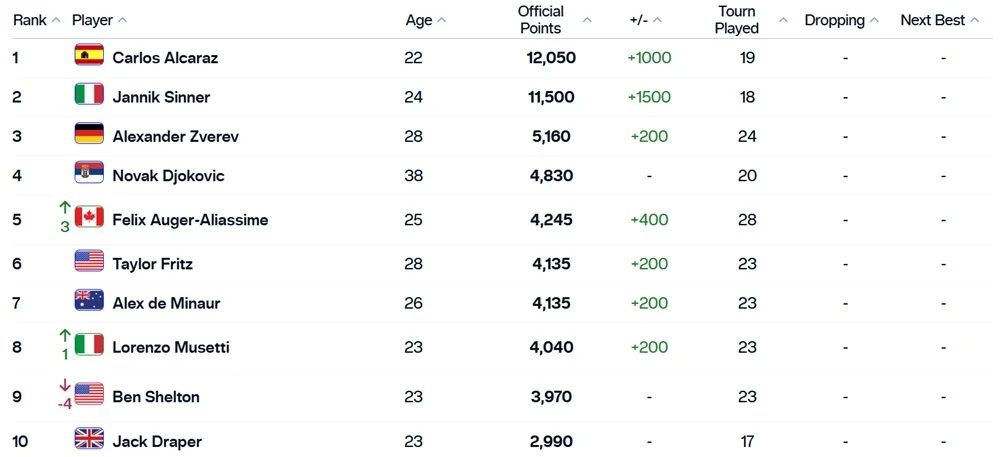
Task: Open Carlos Alcaraz player profile
Action: click(x=165, y=58)
